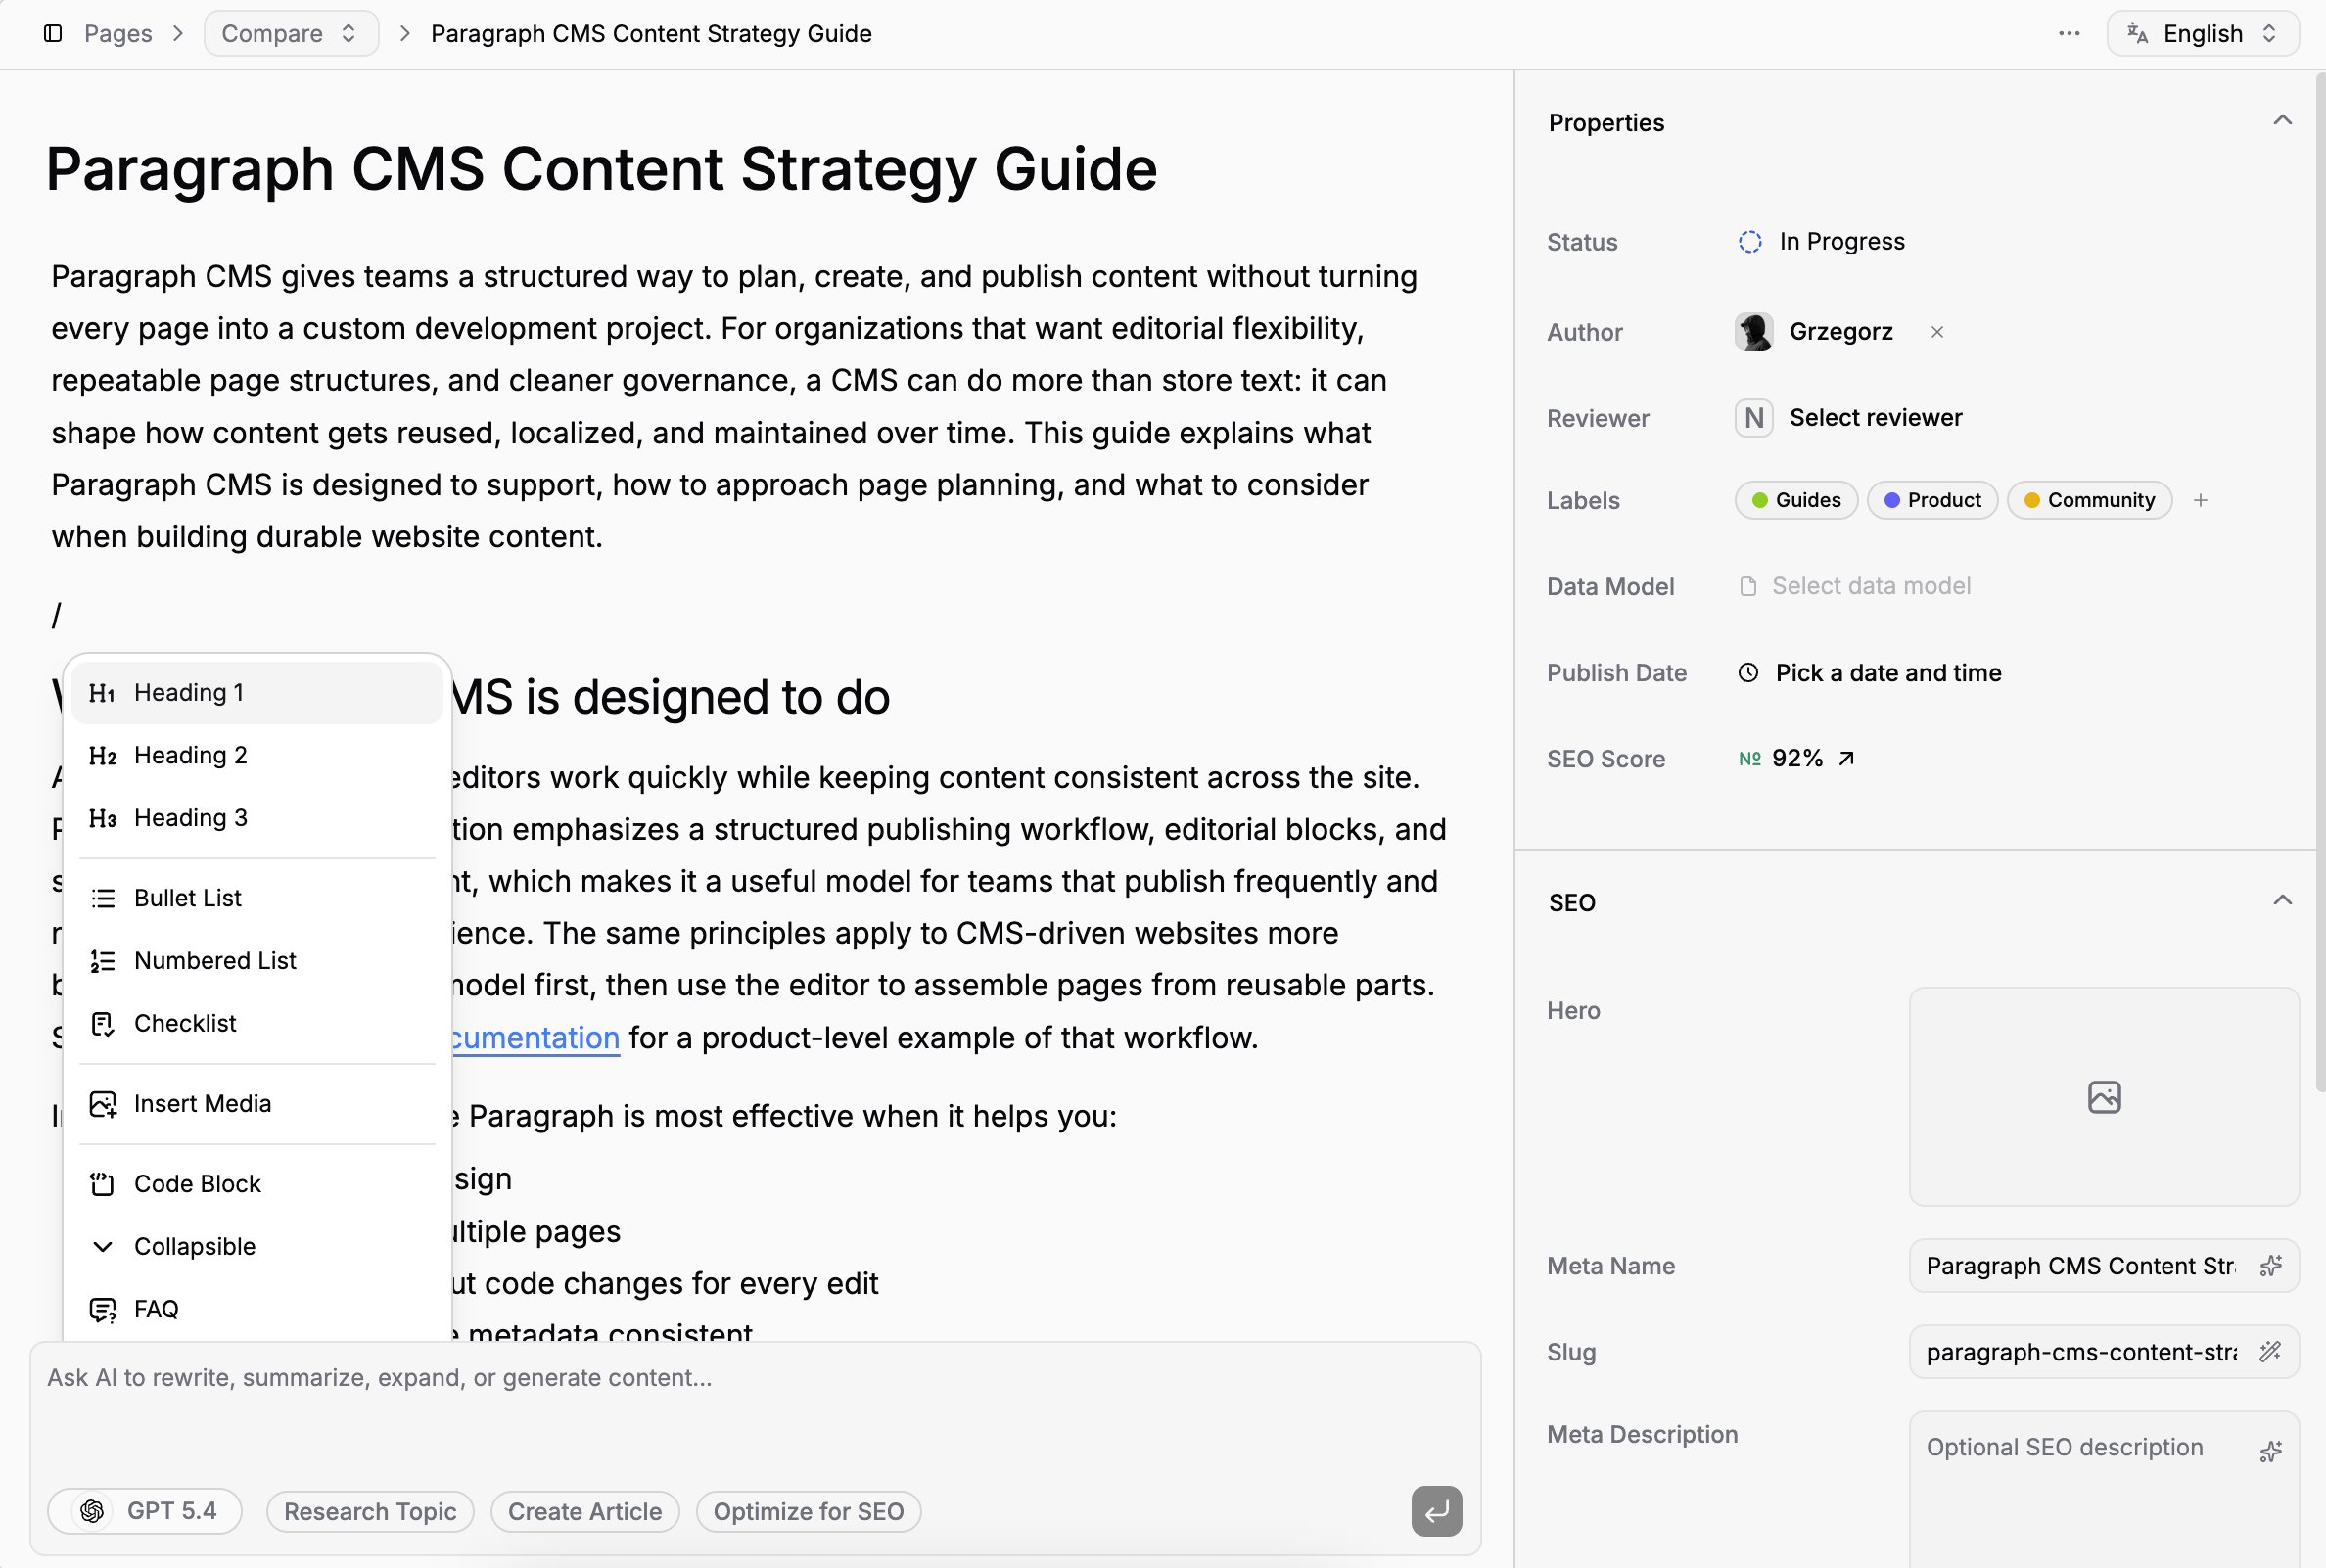Select Numbered List block option
The width and height of the screenshot is (2326, 1568).
click(256, 961)
